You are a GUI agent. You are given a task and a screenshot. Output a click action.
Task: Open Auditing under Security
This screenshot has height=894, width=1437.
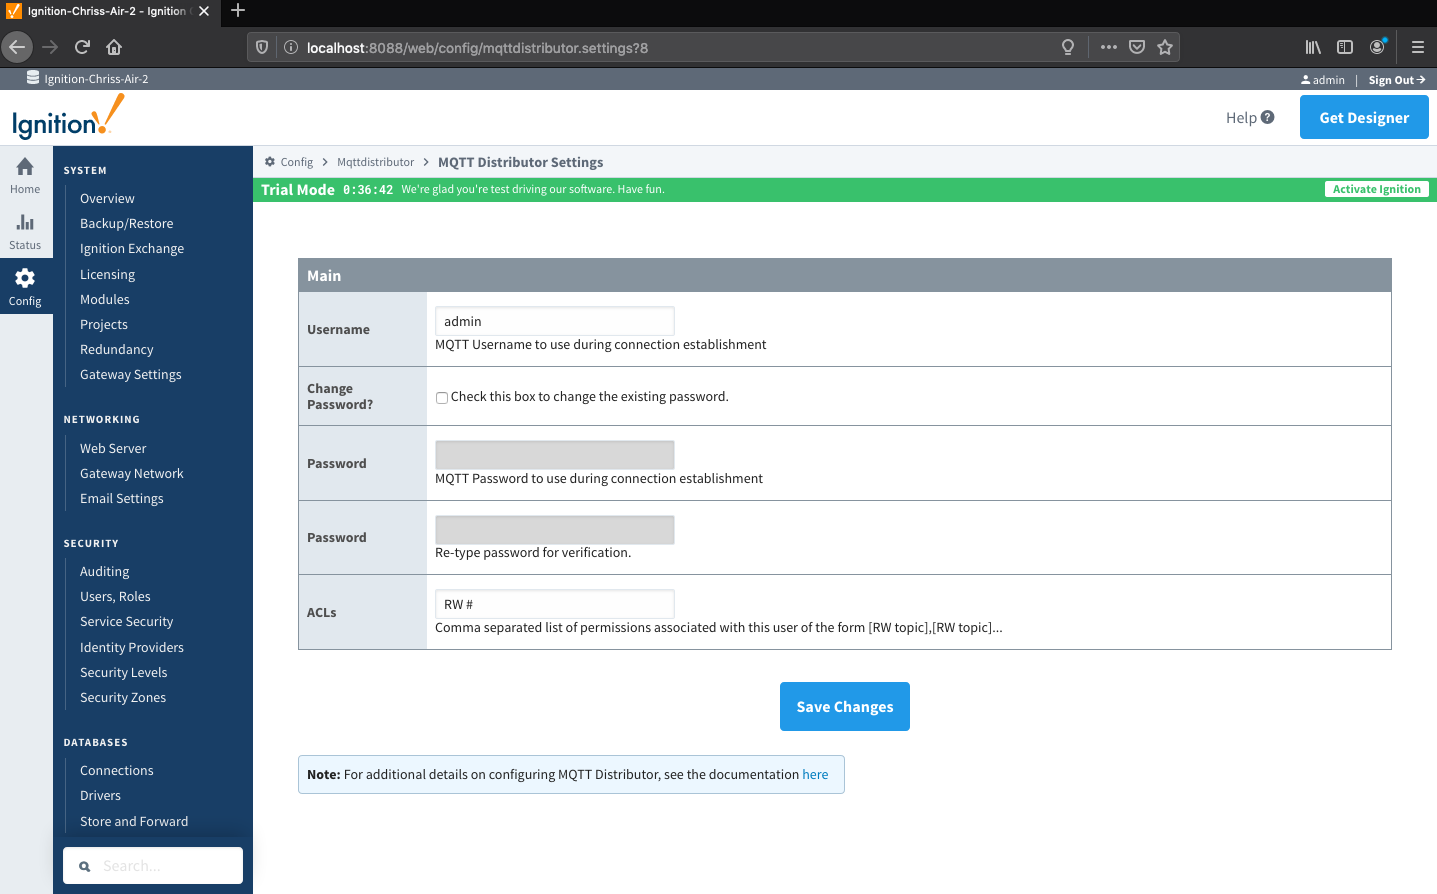tap(104, 571)
